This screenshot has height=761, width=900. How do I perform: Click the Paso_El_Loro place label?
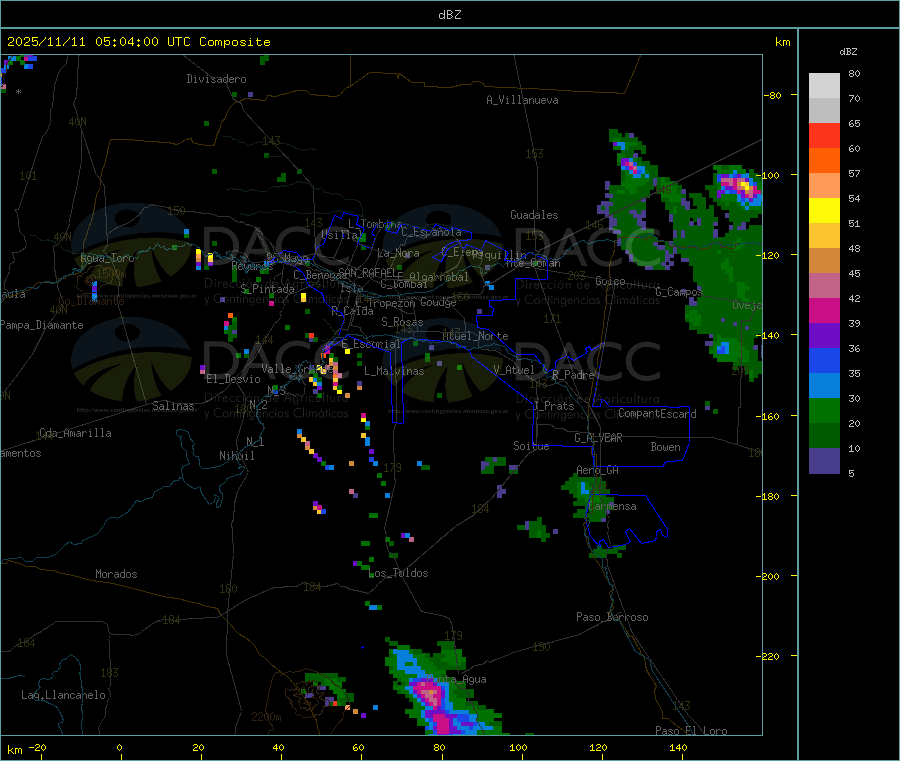(691, 731)
